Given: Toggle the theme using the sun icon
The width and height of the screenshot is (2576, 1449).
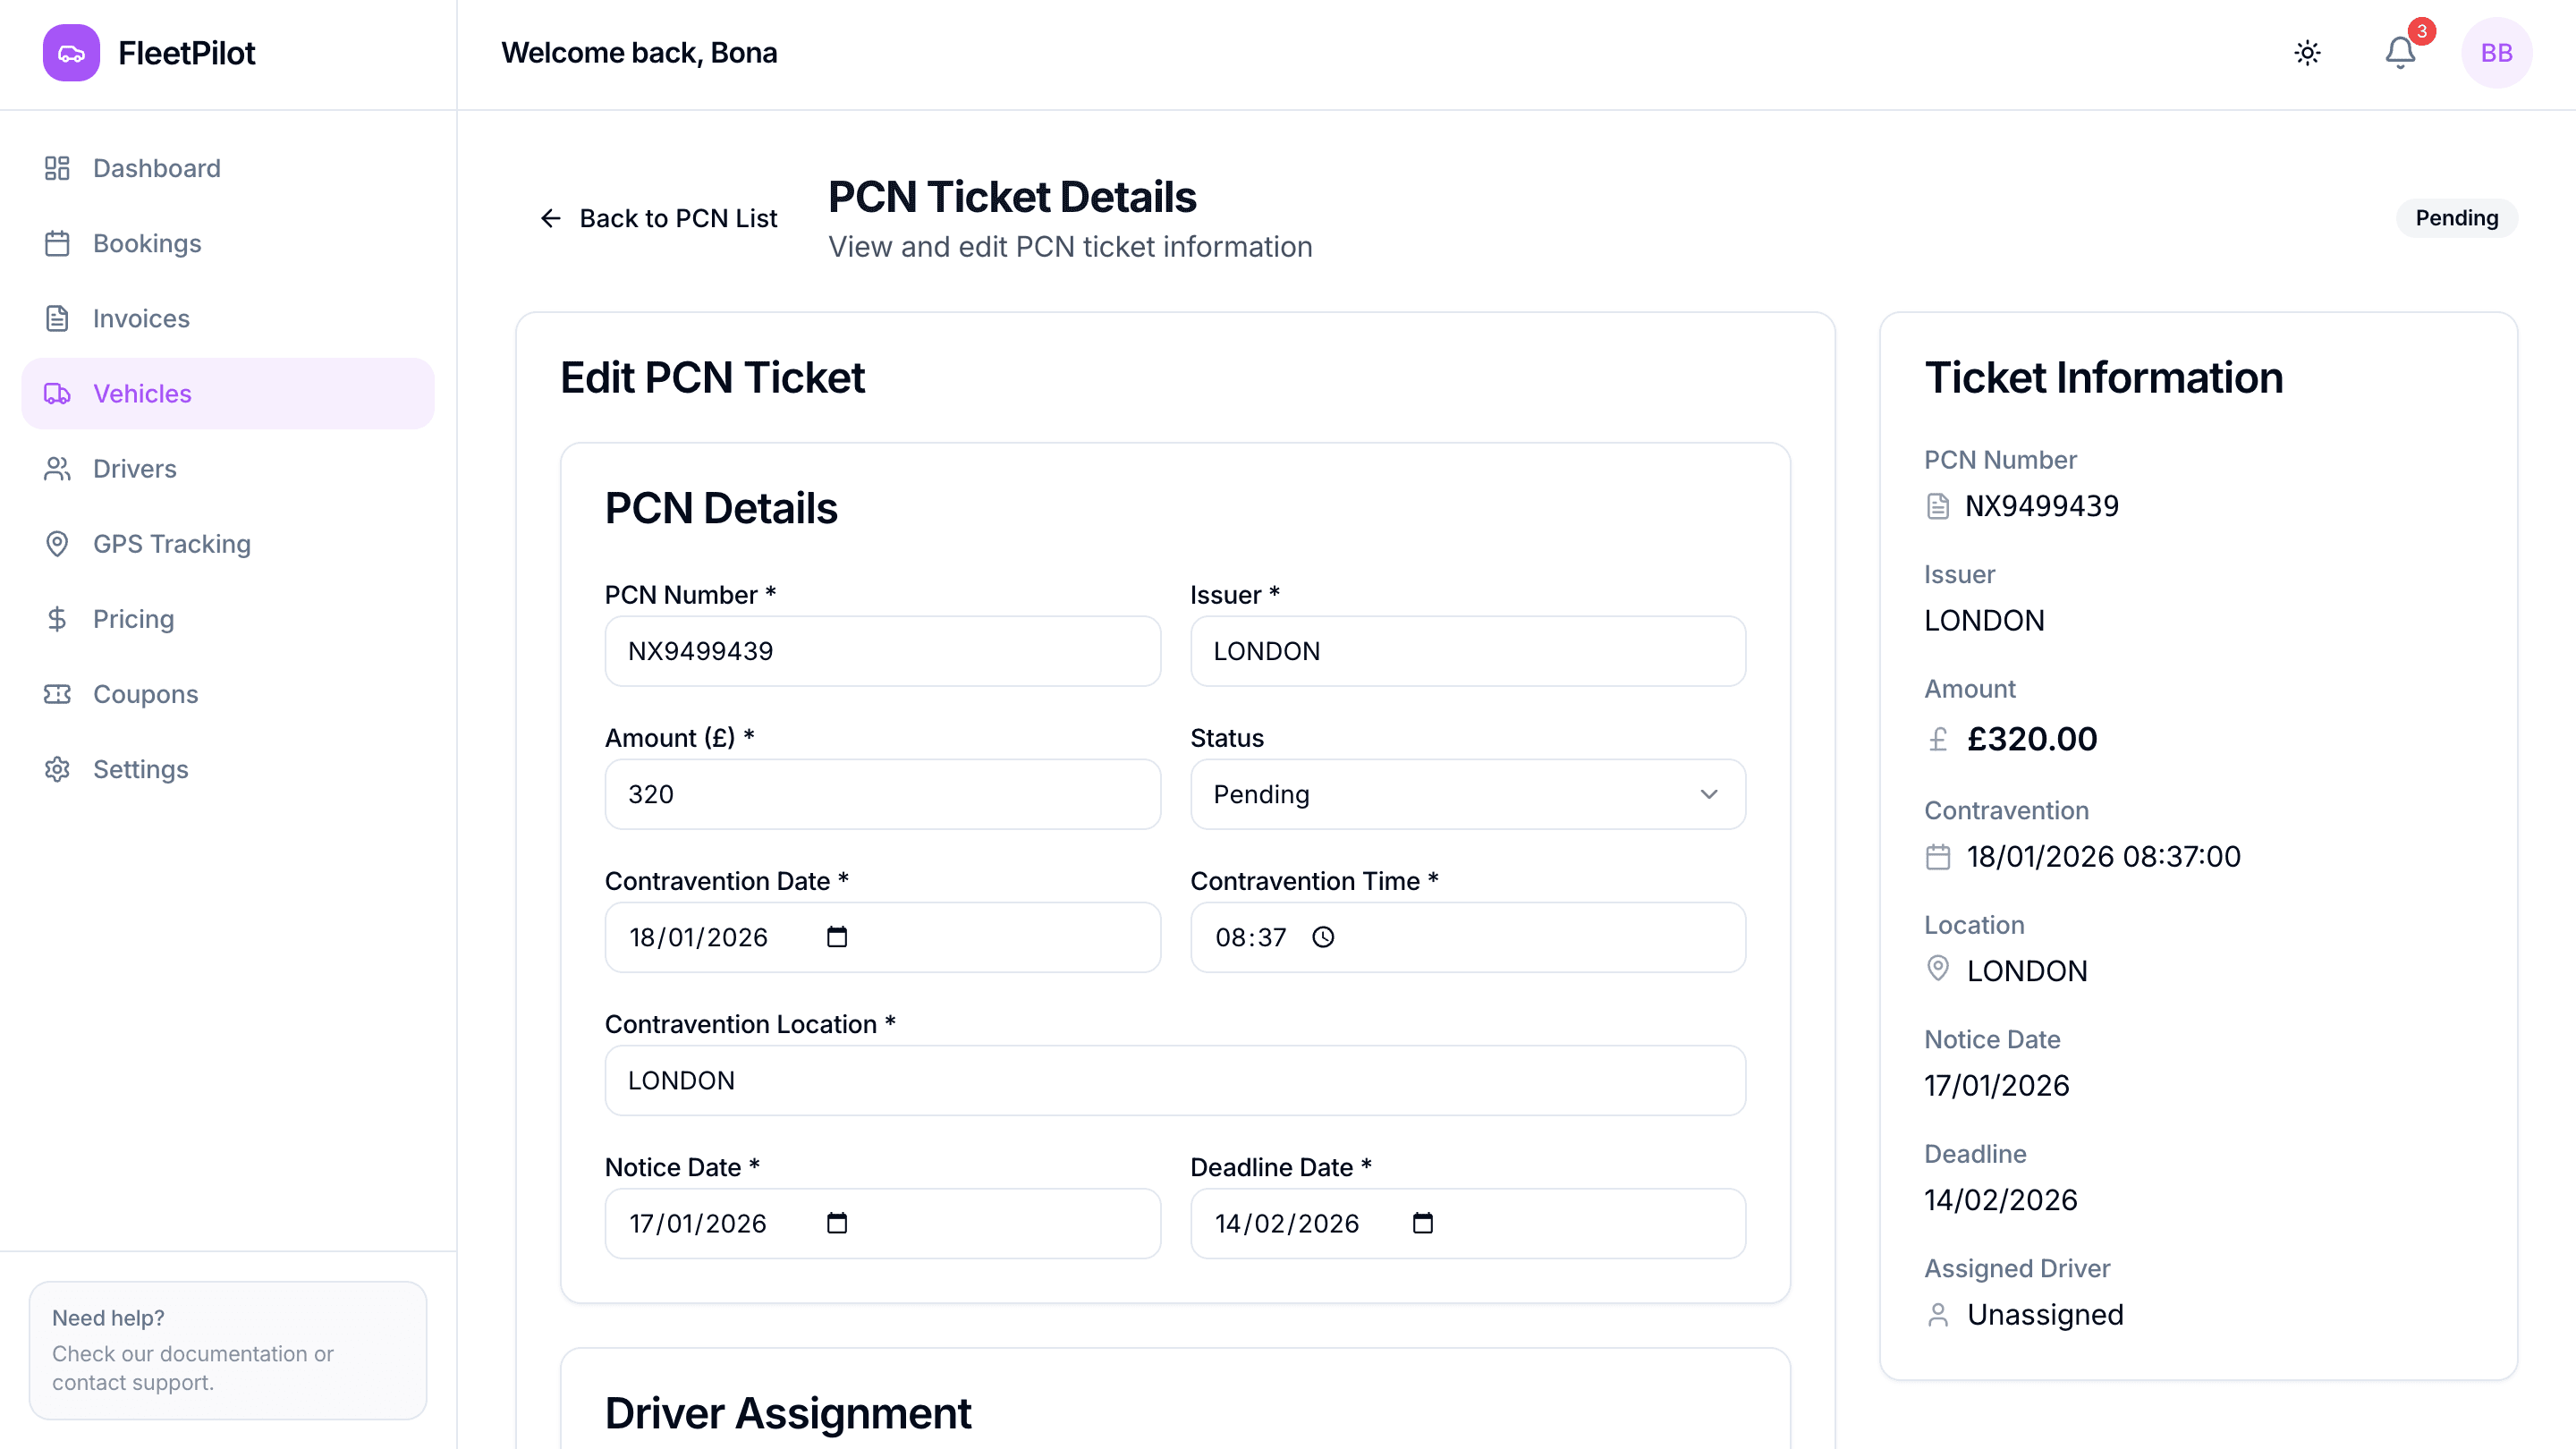Looking at the screenshot, I should [x=2308, y=53].
